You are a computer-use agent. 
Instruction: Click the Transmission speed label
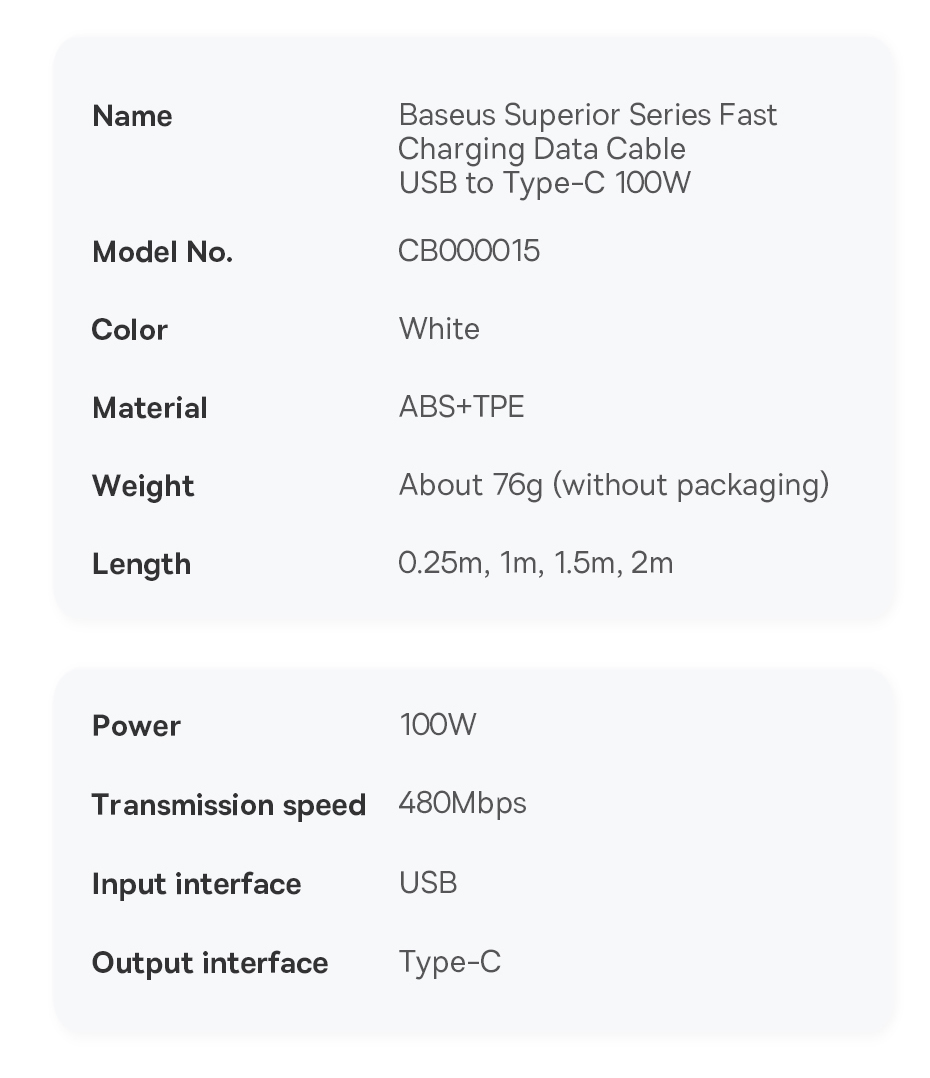229,805
